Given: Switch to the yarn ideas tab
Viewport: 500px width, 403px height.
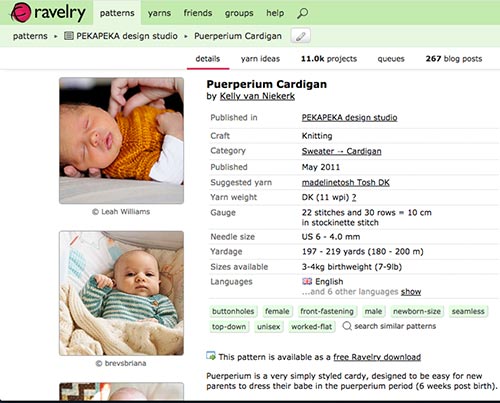Looking at the screenshot, I should point(260,59).
